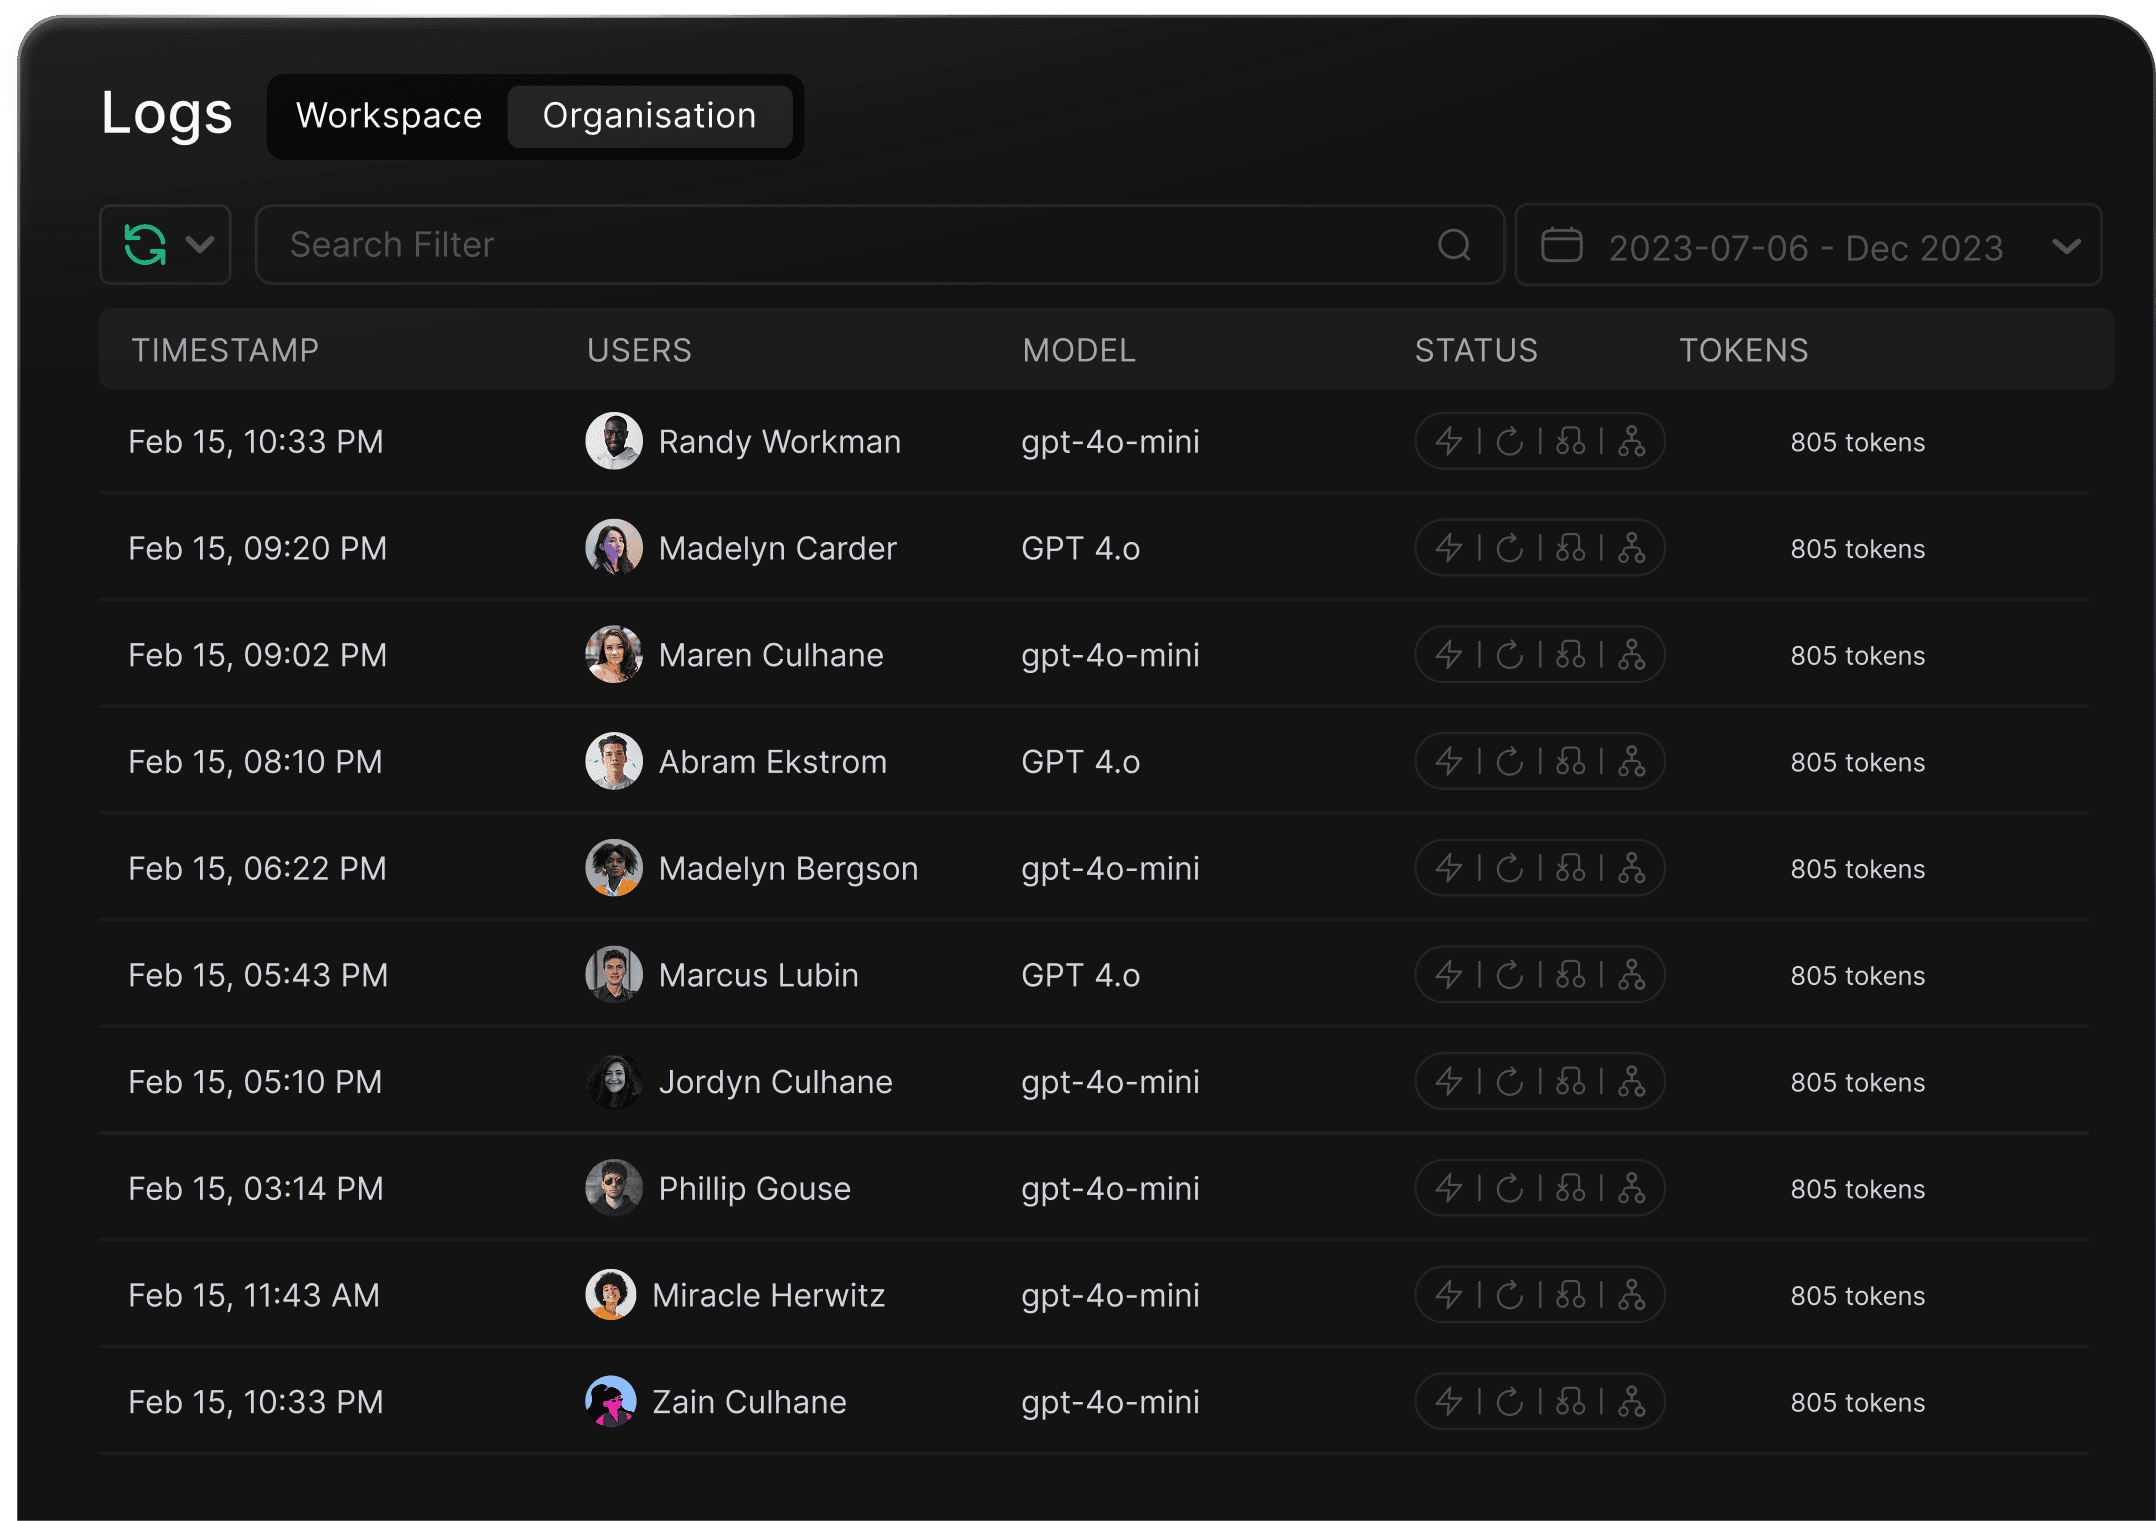
Task: Sort by the TIMESTAMP column header
Action: [225, 350]
